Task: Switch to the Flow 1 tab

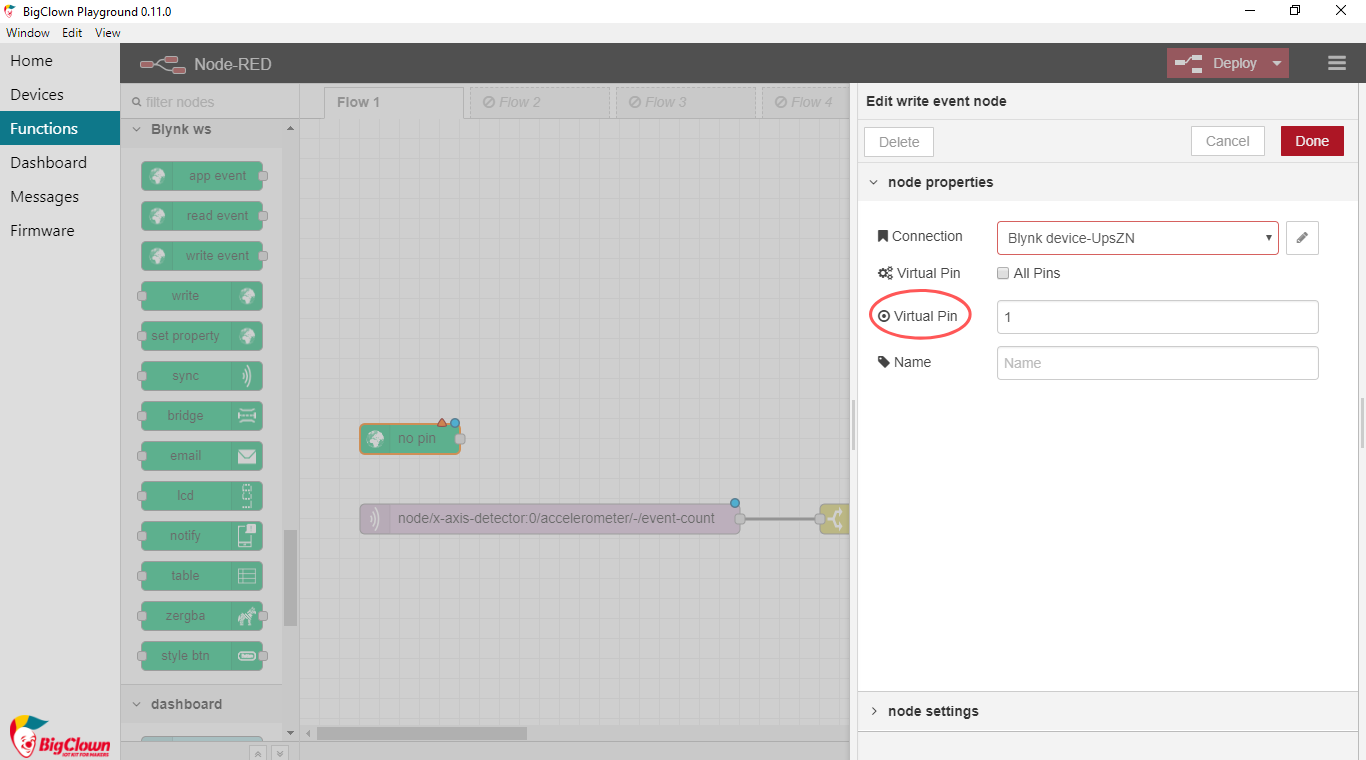Action: 394,102
